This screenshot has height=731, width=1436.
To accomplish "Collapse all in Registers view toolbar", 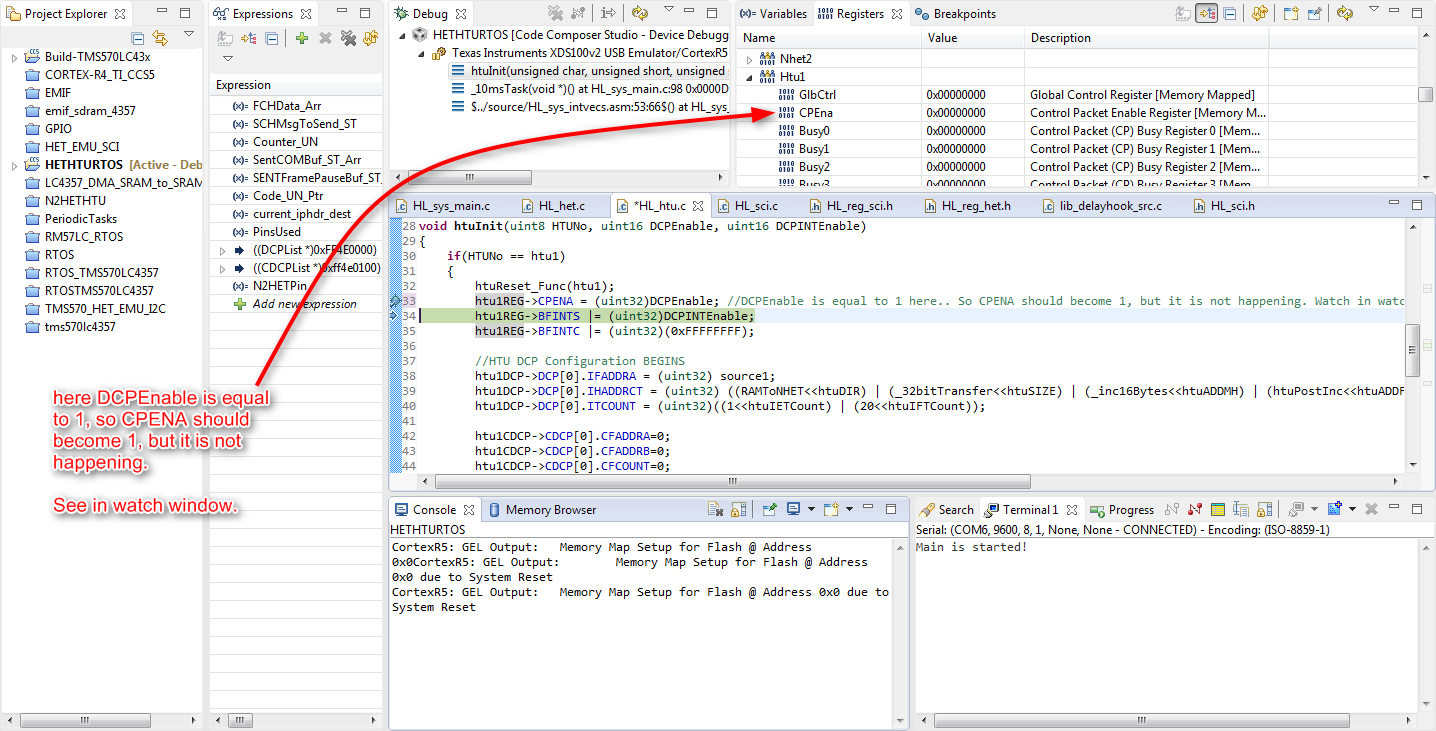I will (x=1229, y=14).
